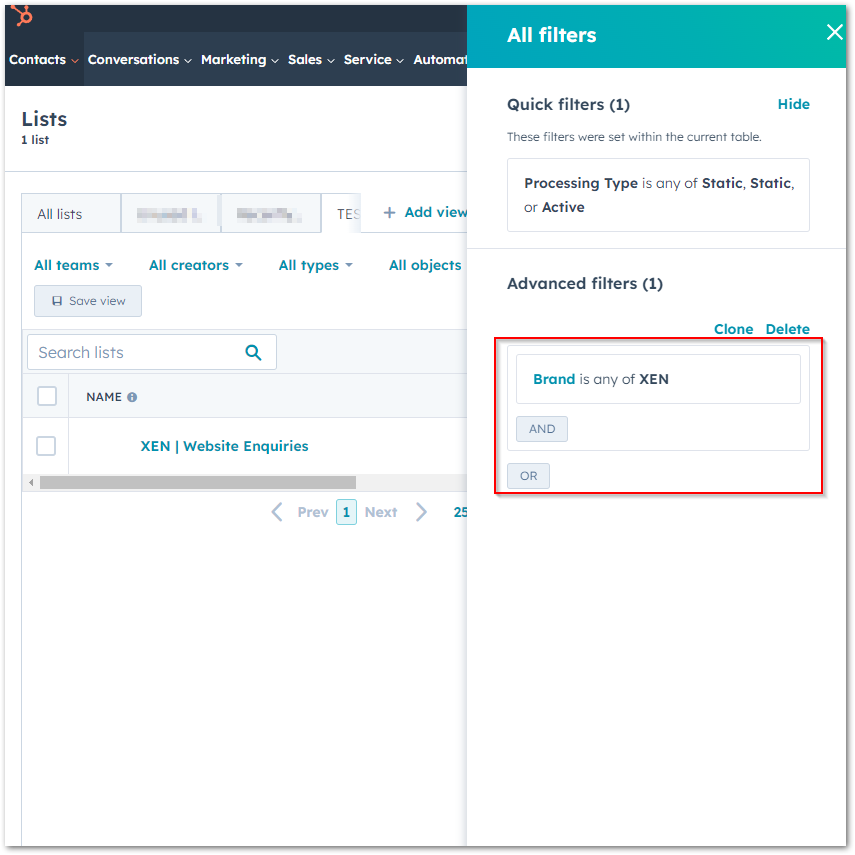
Task: Open the All teams dropdown
Action: point(72,265)
